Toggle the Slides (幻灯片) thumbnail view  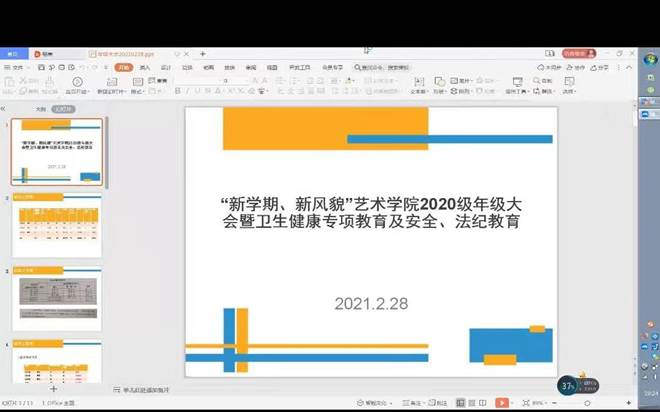tap(63, 108)
